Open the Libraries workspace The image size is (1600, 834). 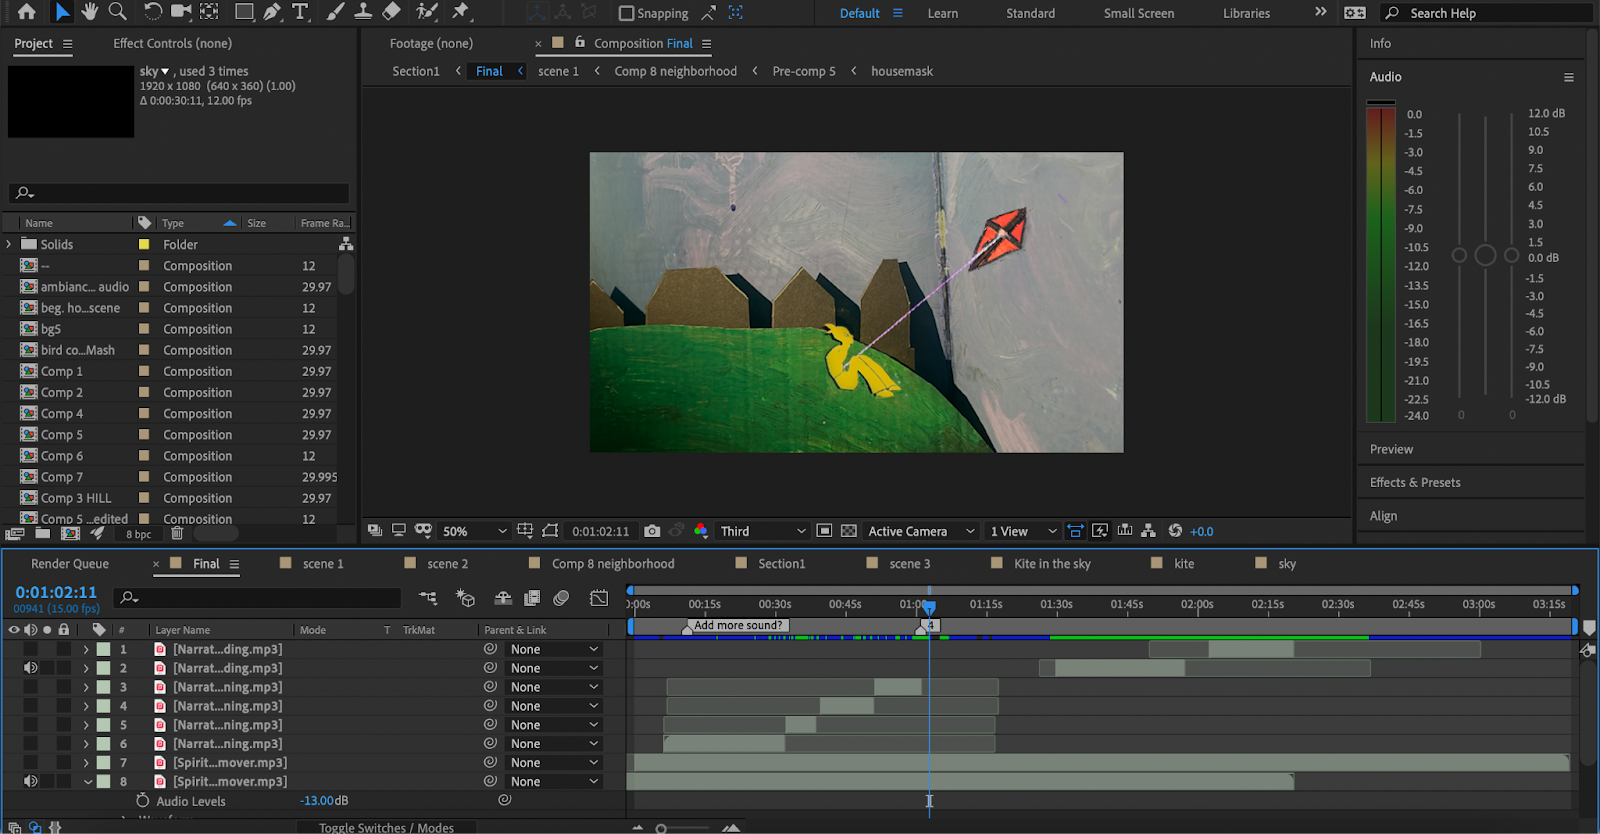coord(1246,13)
